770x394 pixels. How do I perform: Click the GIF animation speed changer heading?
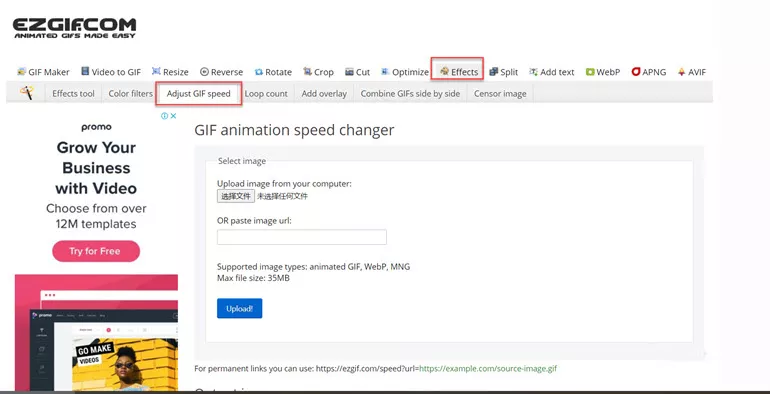[x=294, y=130]
